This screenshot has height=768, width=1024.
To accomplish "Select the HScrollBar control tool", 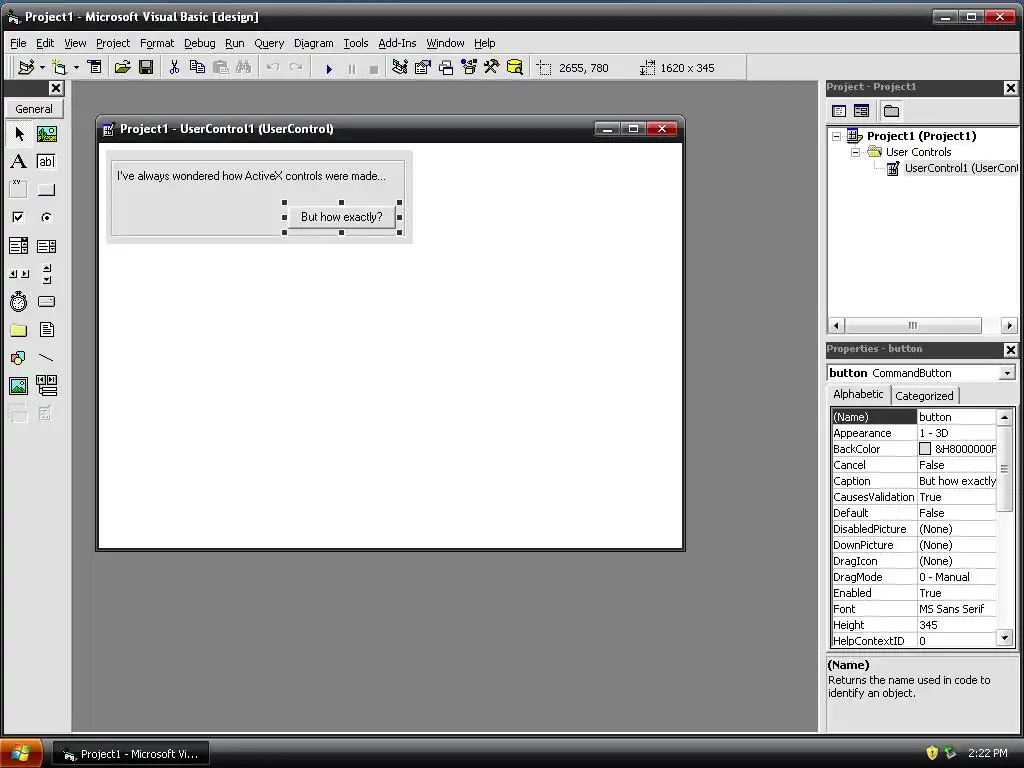I will (x=18, y=274).
